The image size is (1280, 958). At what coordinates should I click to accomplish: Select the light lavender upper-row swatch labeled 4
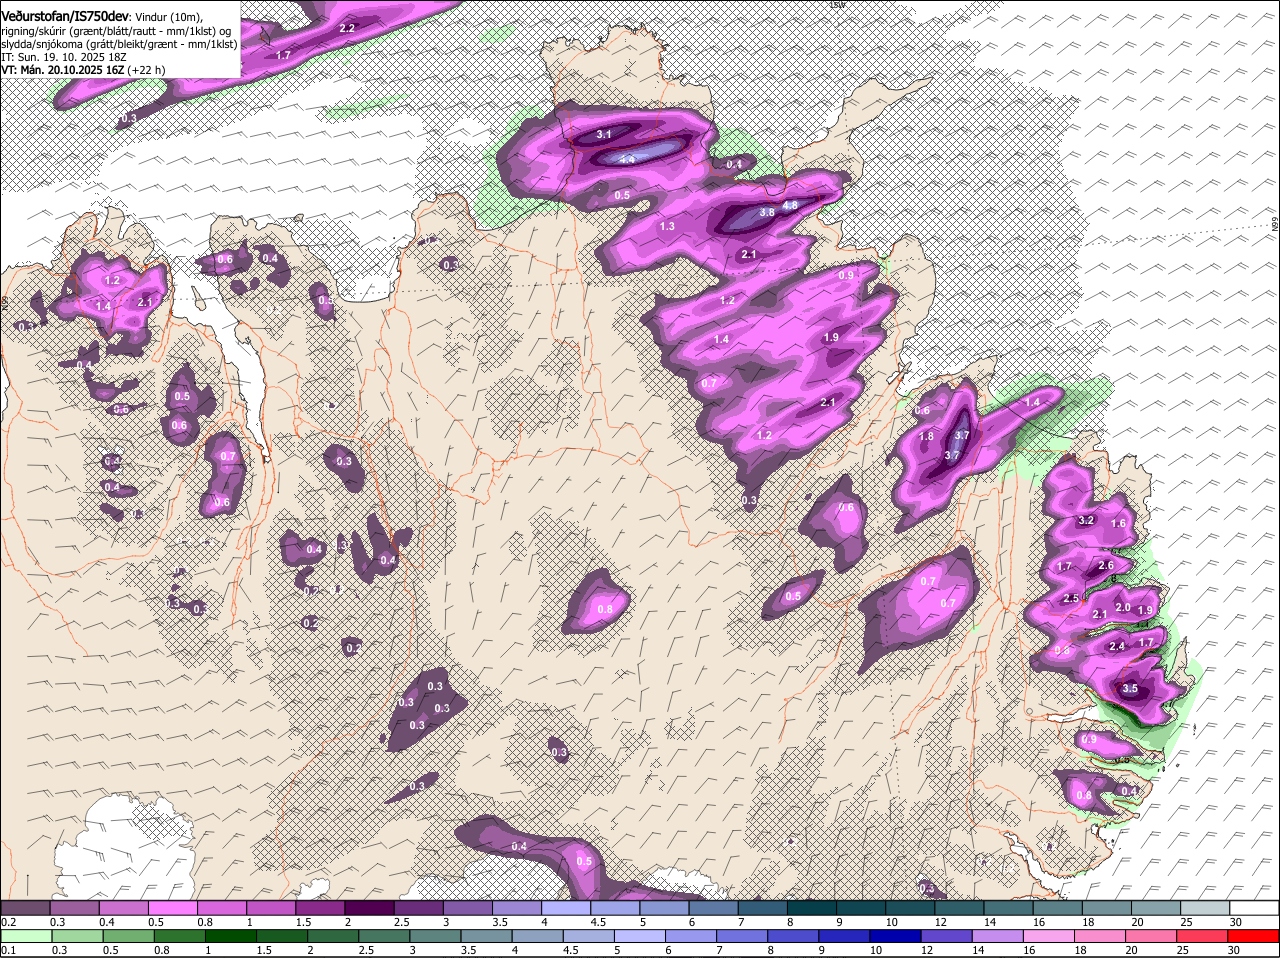[x=566, y=908]
